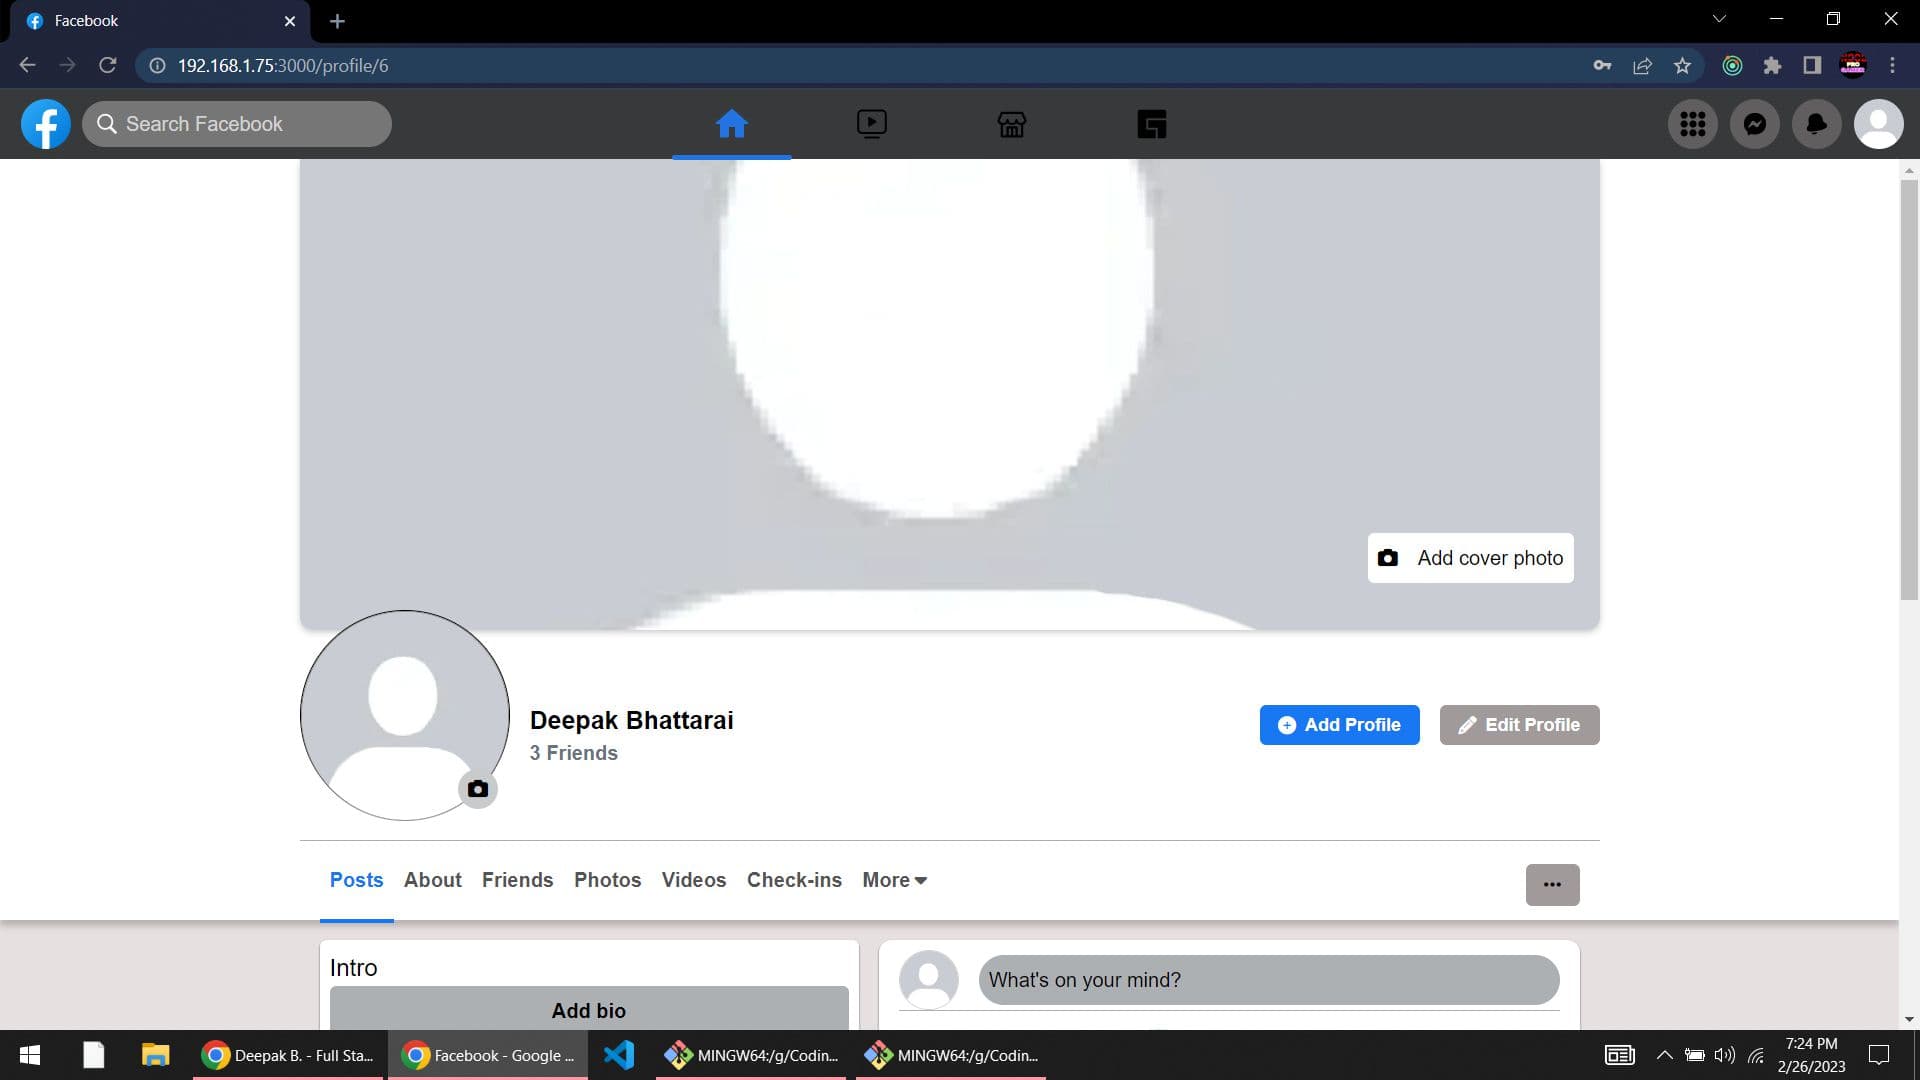Image resolution: width=1920 pixels, height=1080 pixels.
Task: Open the notifications bell icon
Action: [1816, 124]
